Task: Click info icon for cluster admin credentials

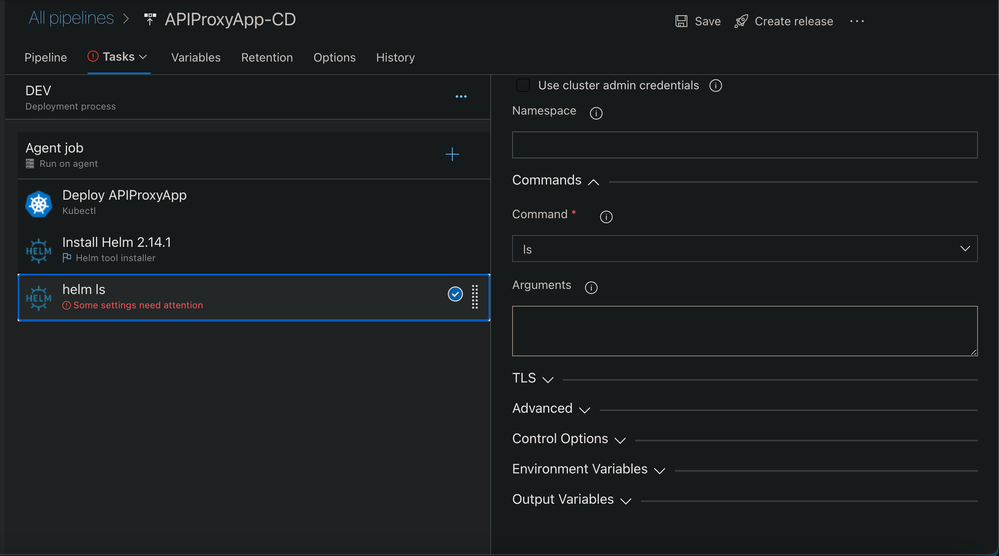Action: point(715,85)
